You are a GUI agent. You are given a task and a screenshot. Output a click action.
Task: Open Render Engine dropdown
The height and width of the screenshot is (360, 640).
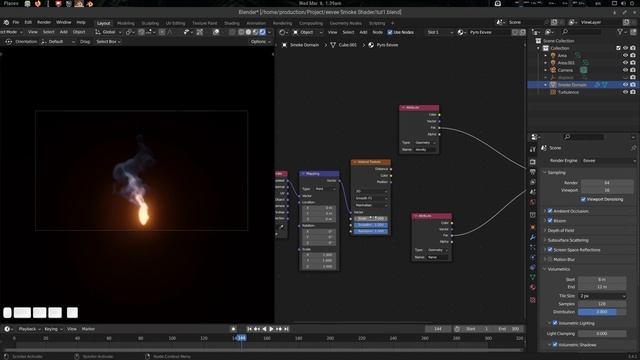click(609, 161)
